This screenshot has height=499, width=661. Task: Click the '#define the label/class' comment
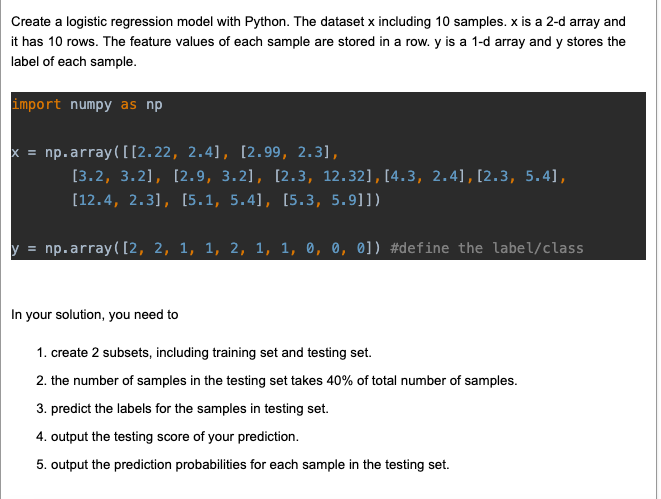[487, 248]
